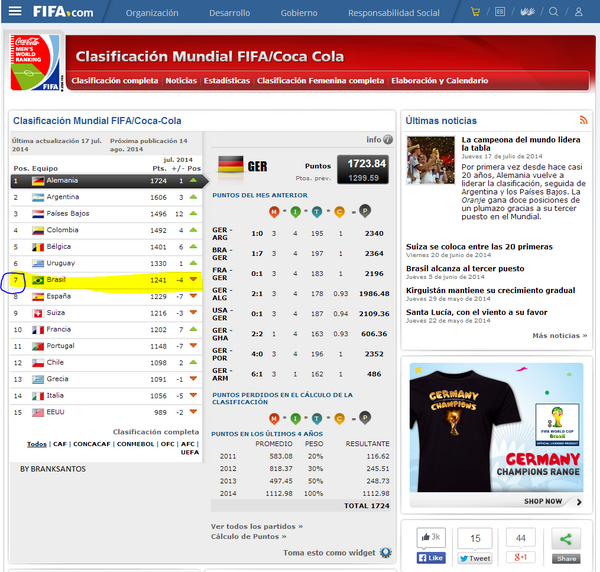Click the orange C confederation icon under Puntos del mes
Image resolution: width=600 pixels, height=572 pixels.
[339, 211]
